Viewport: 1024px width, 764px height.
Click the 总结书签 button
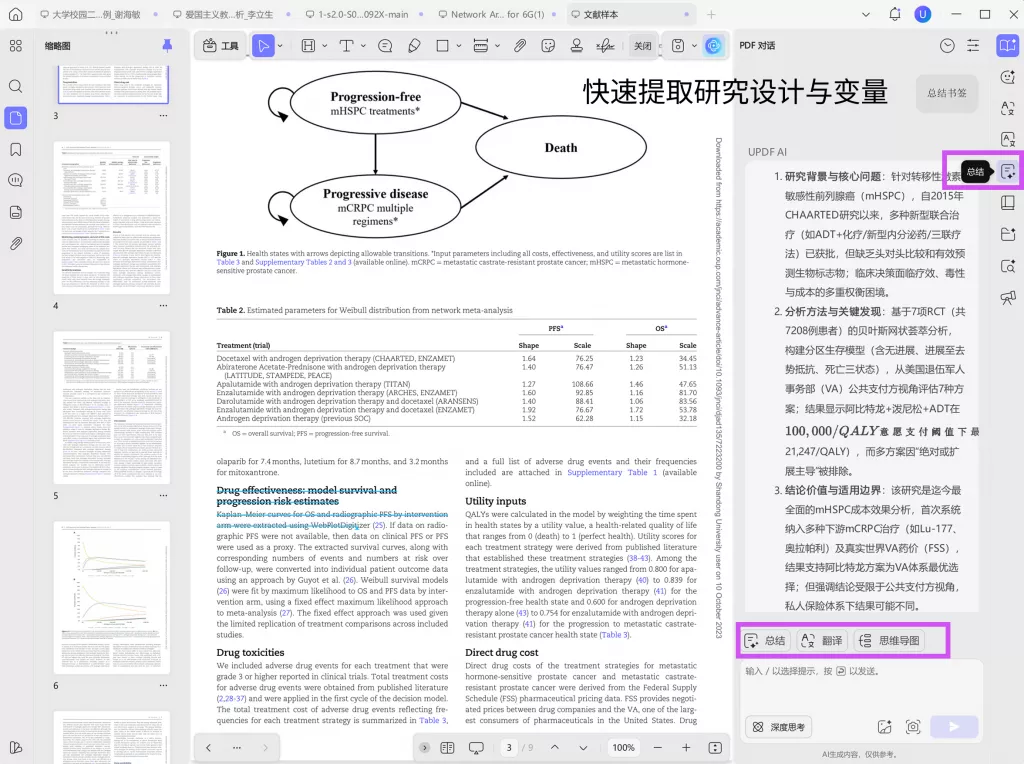coord(946,93)
